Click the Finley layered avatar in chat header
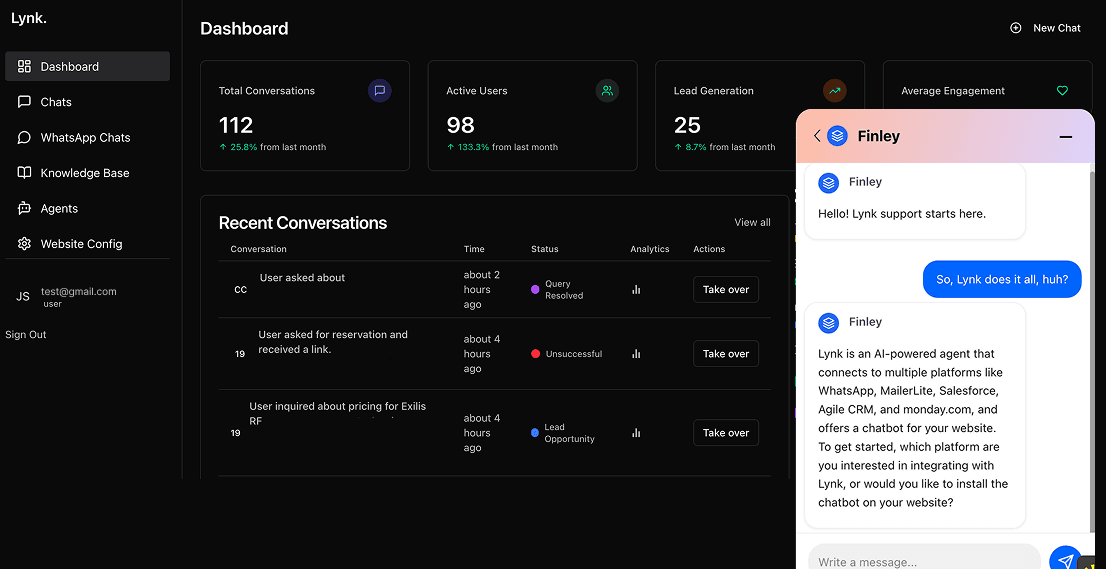The height and width of the screenshot is (569, 1106). point(837,136)
